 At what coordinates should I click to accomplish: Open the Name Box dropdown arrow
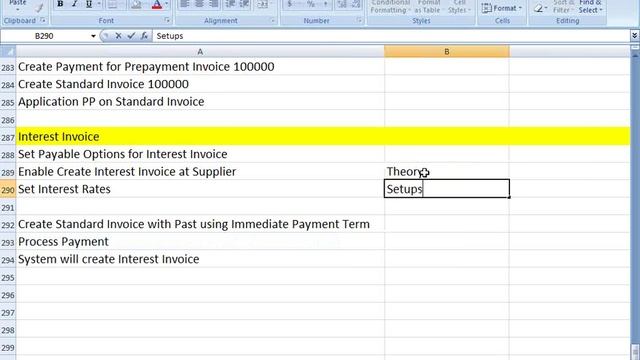point(93,36)
